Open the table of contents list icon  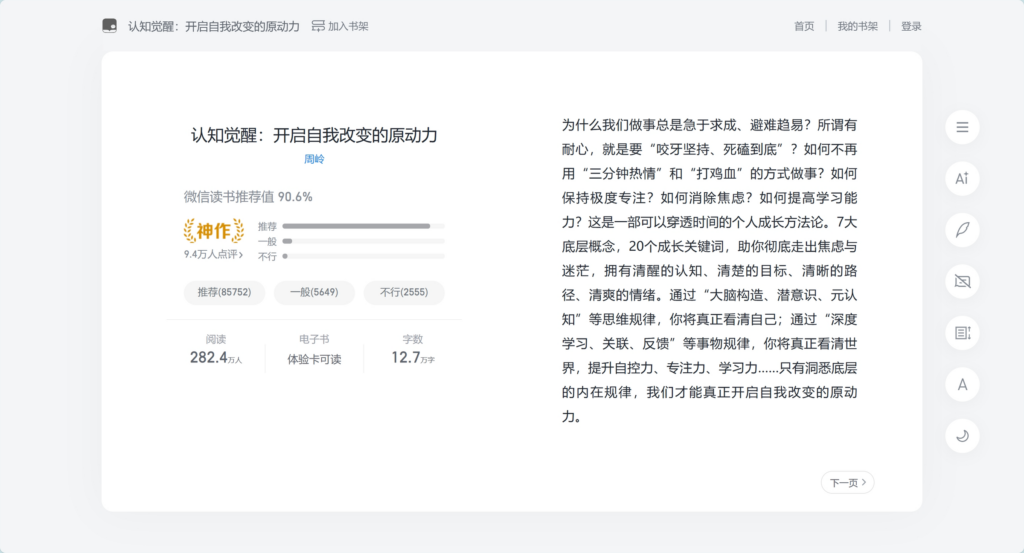pyautogui.click(x=962, y=127)
